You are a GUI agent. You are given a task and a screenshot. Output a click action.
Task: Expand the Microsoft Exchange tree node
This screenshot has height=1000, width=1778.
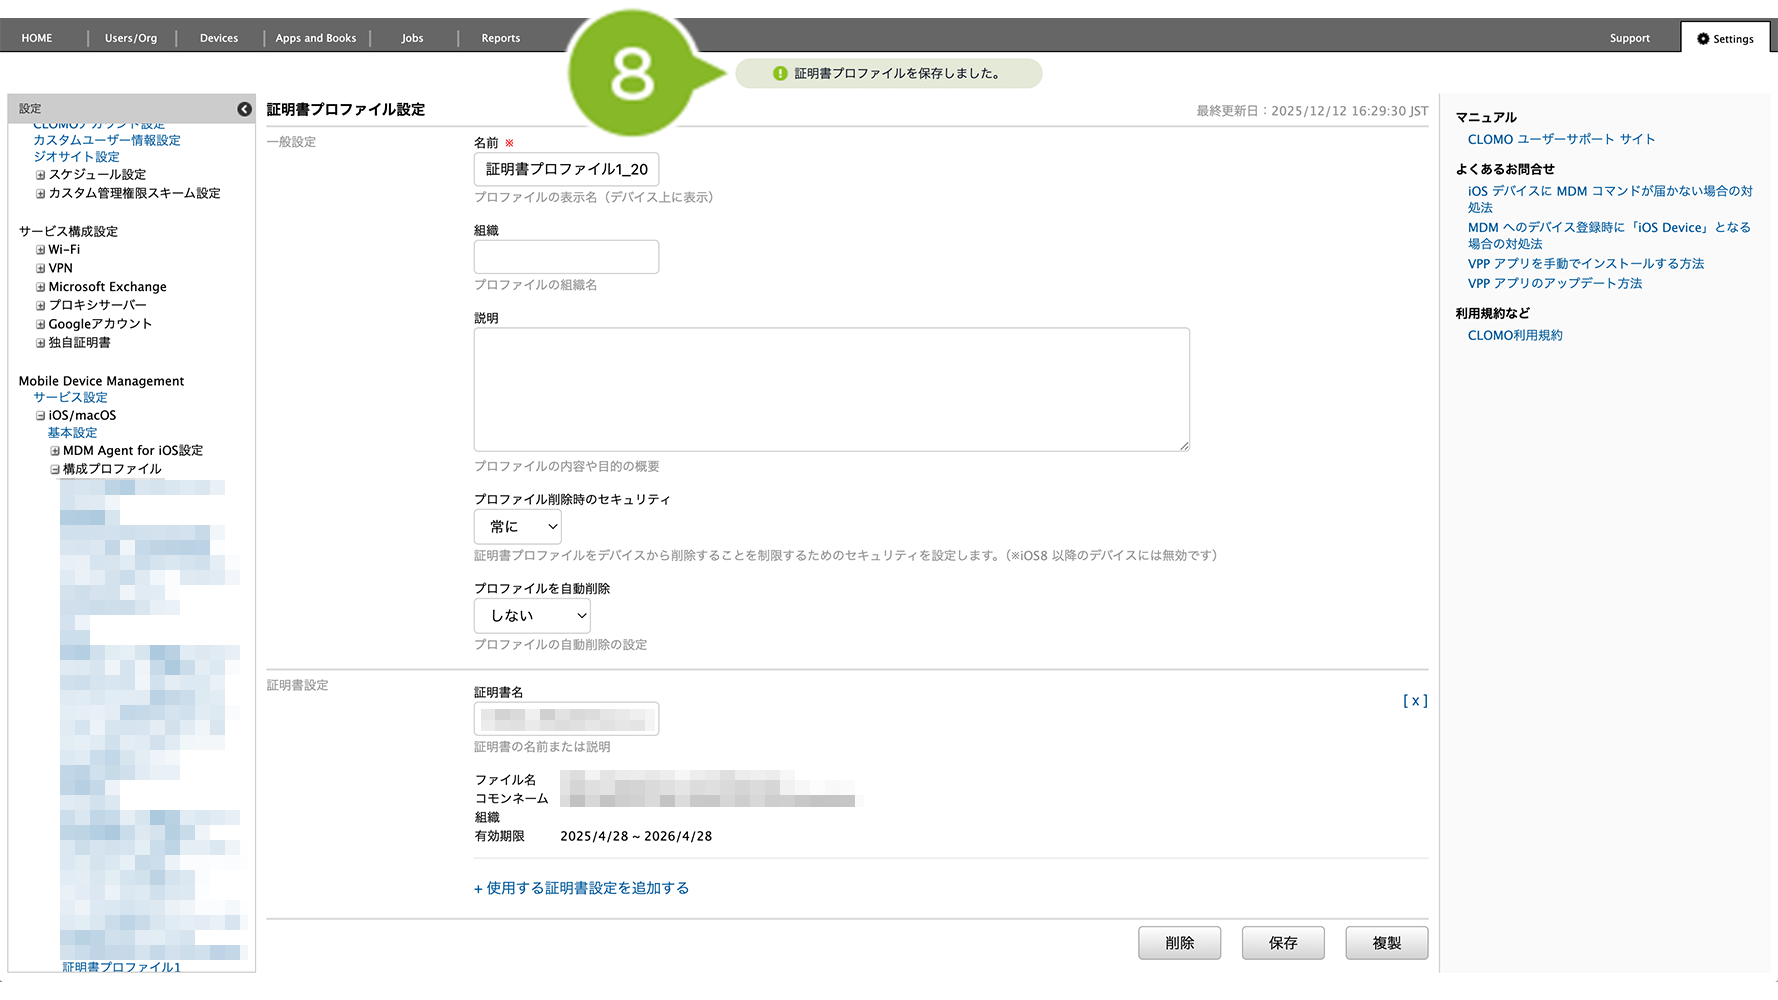[41, 287]
